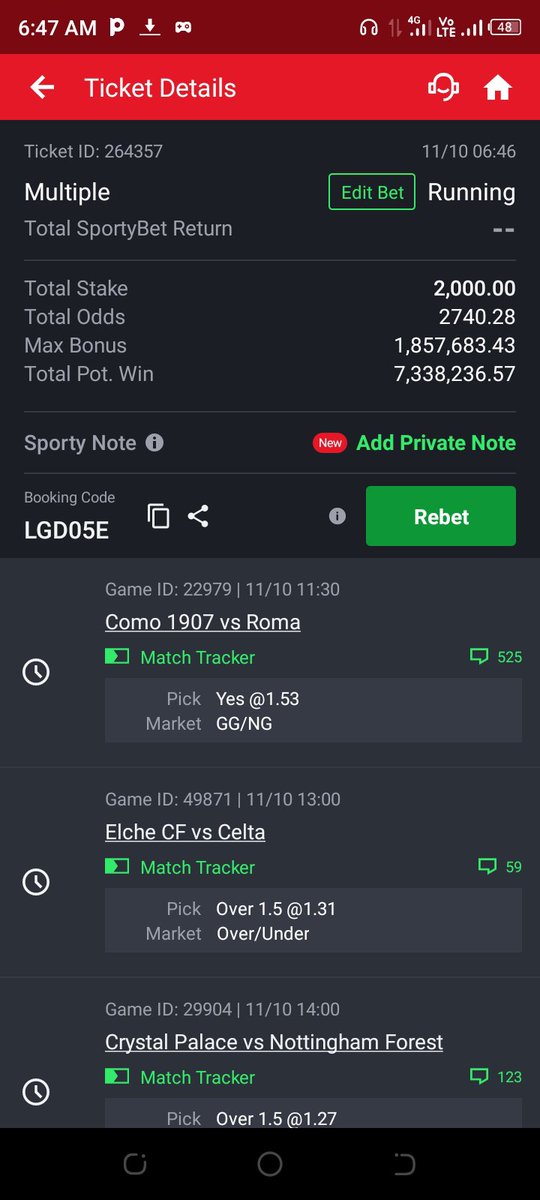
Task: Open Crystal Palace vs Nottingham Forest link
Action: pos(274,1042)
